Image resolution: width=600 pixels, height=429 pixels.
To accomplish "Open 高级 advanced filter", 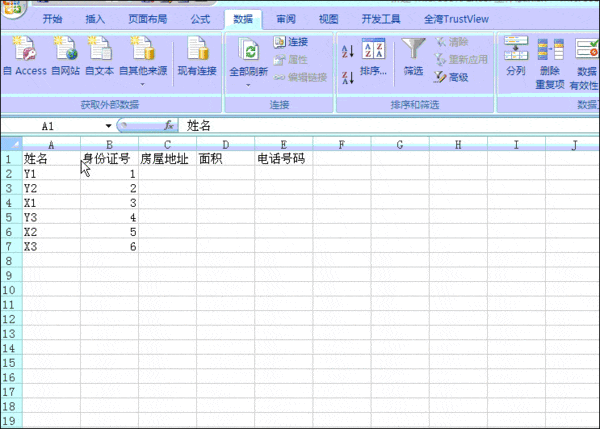I will 452,78.
